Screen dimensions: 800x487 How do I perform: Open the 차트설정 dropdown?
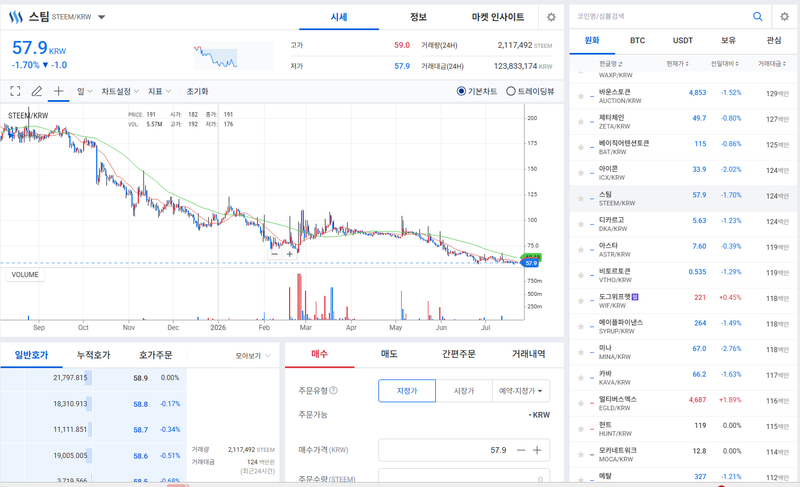[x=120, y=91]
